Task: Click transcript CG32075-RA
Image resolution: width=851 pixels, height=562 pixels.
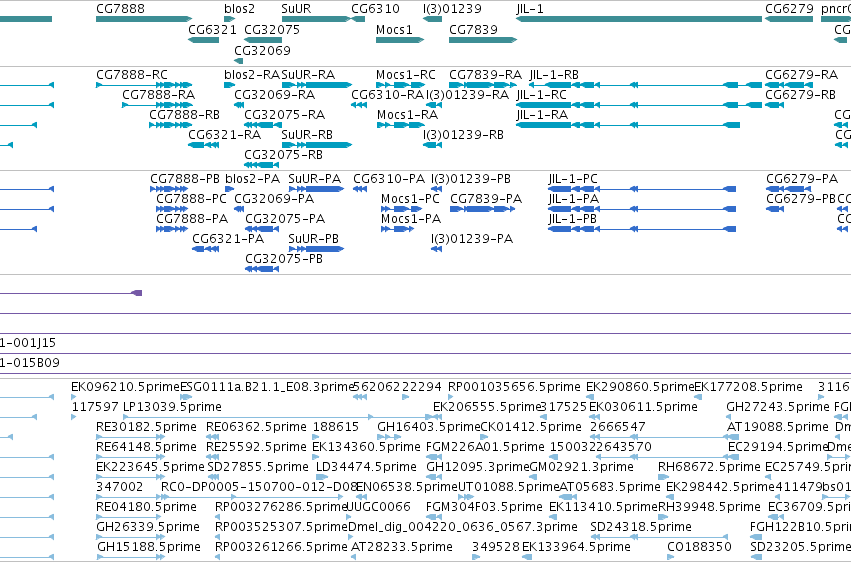Action: 262,125
